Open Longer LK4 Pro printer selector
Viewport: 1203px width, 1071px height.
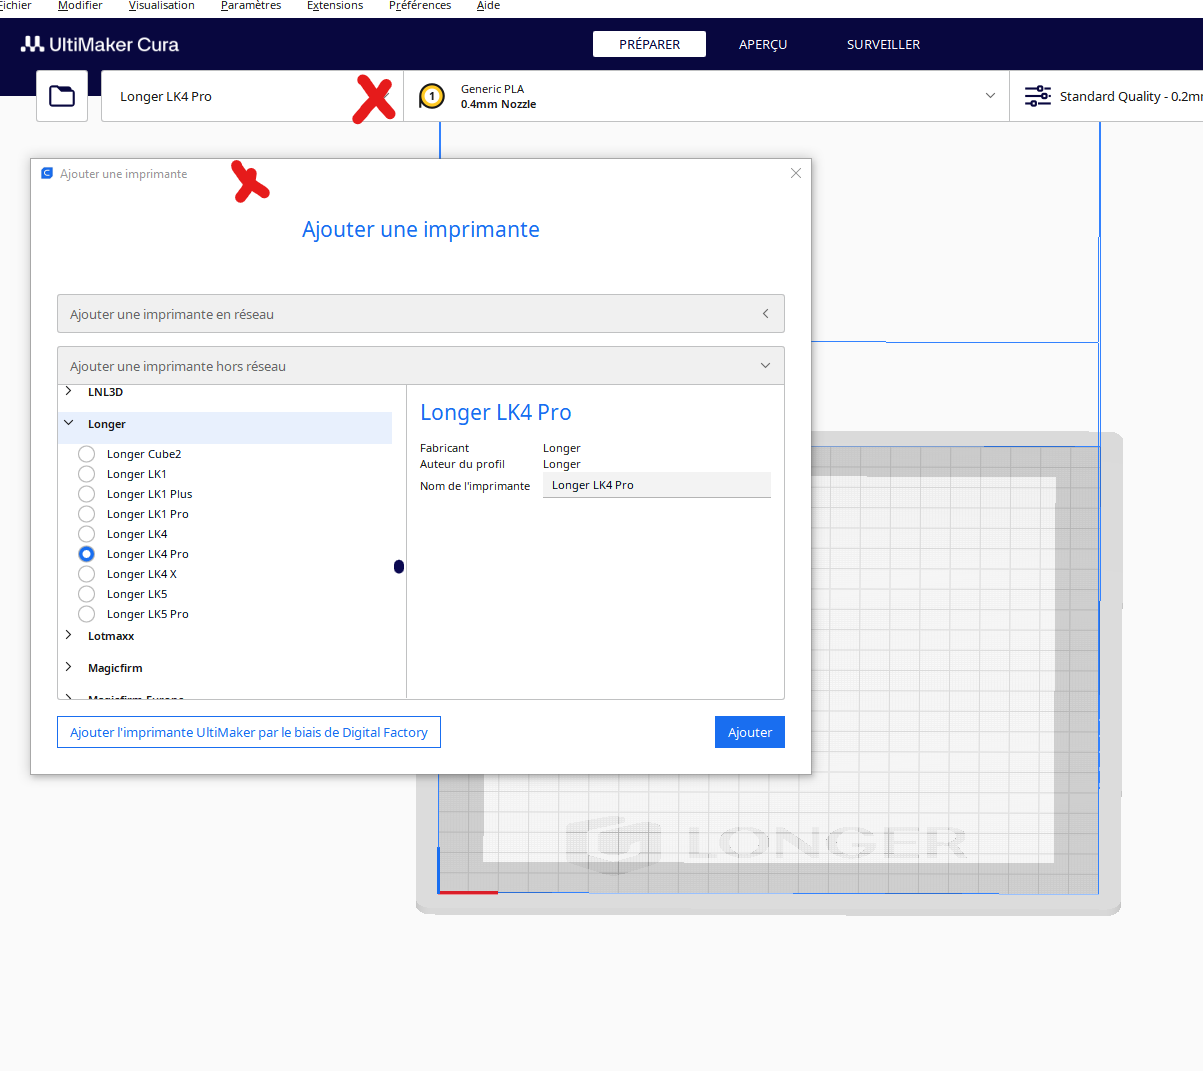point(252,96)
